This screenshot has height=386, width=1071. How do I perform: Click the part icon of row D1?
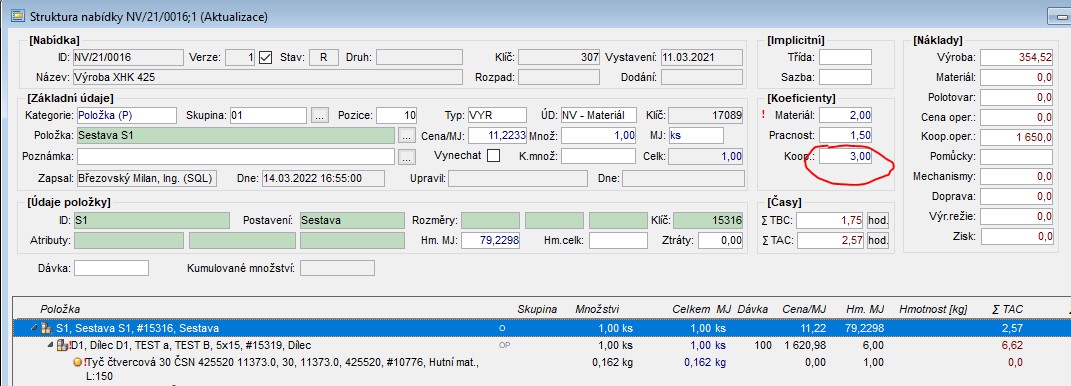(x=62, y=345)
